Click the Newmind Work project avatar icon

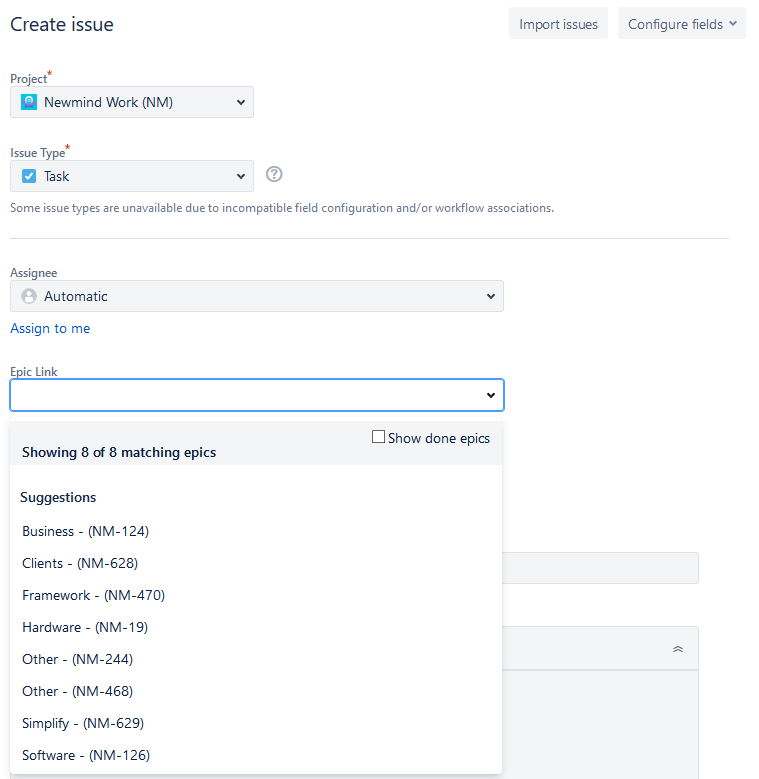pos(29,102)
